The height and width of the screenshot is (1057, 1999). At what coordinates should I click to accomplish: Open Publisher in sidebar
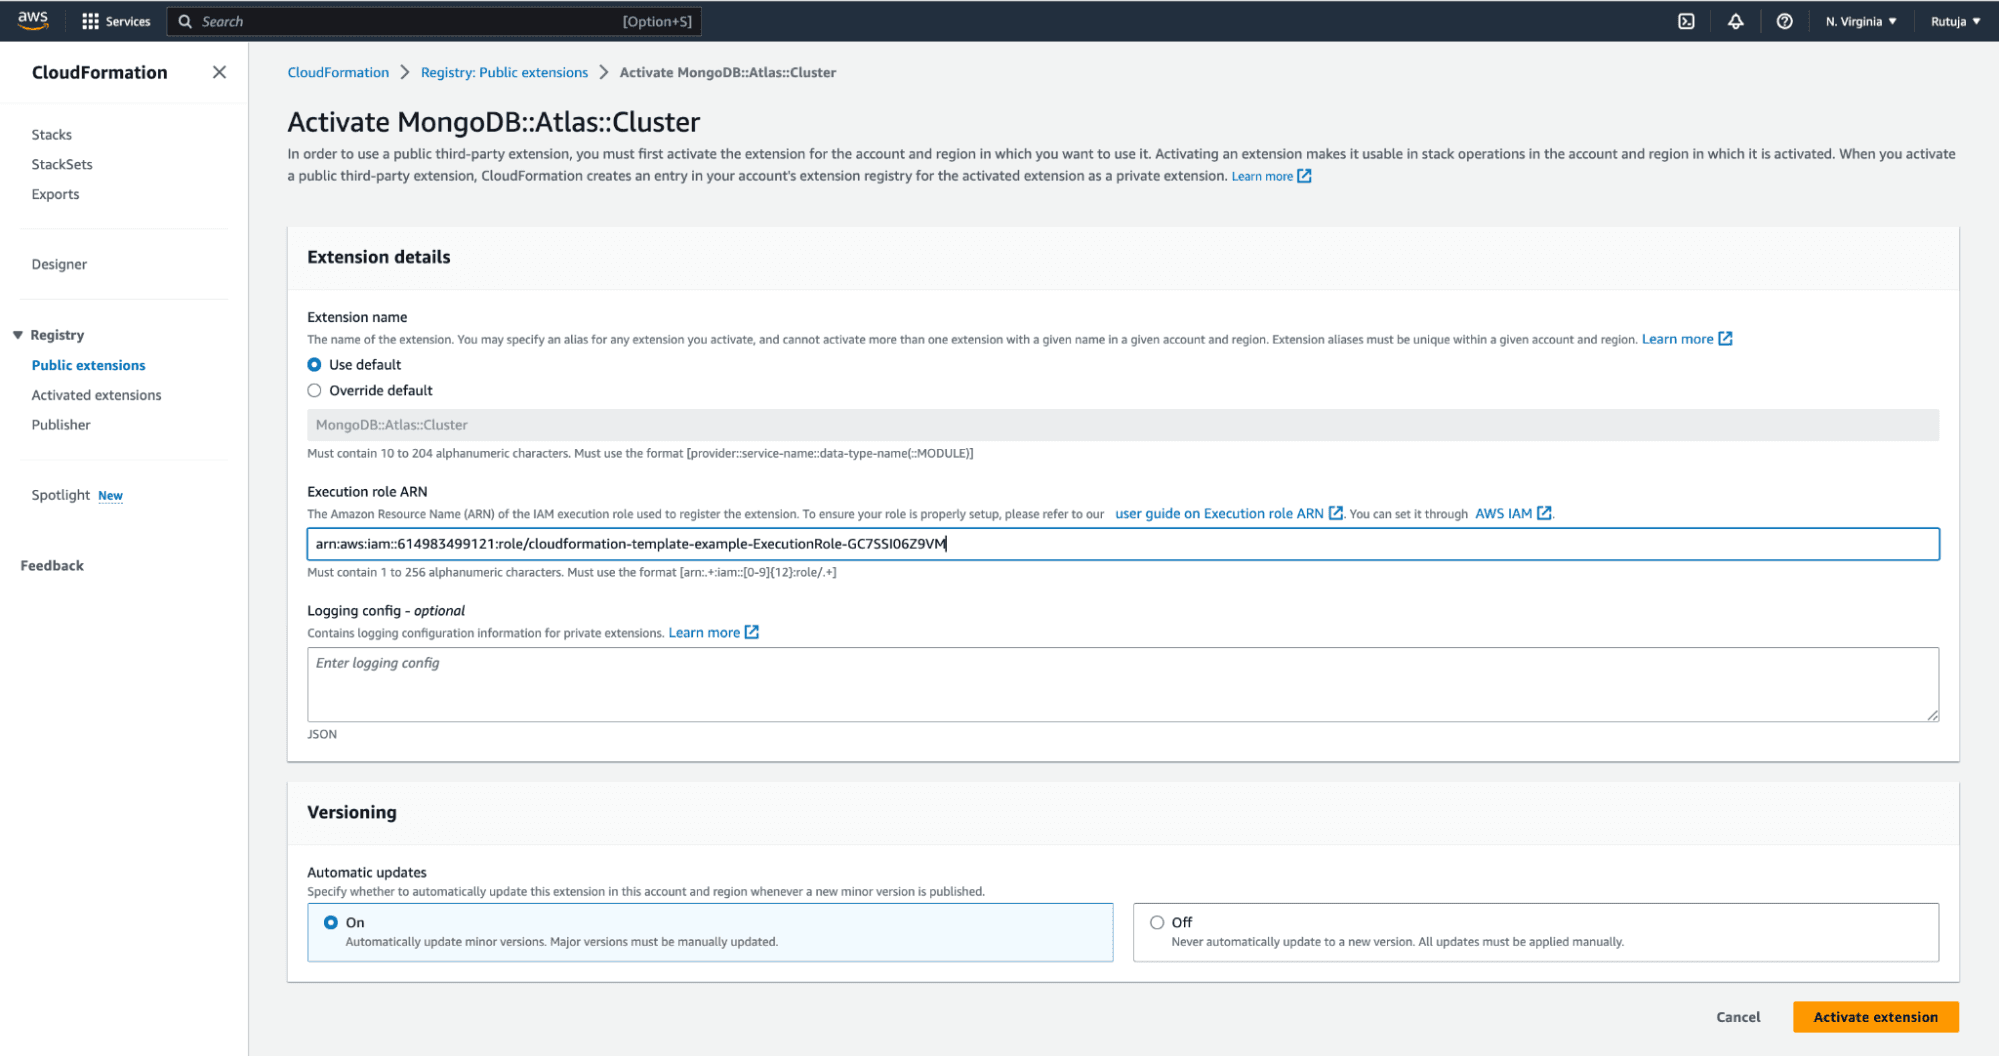tap(61, 425)
